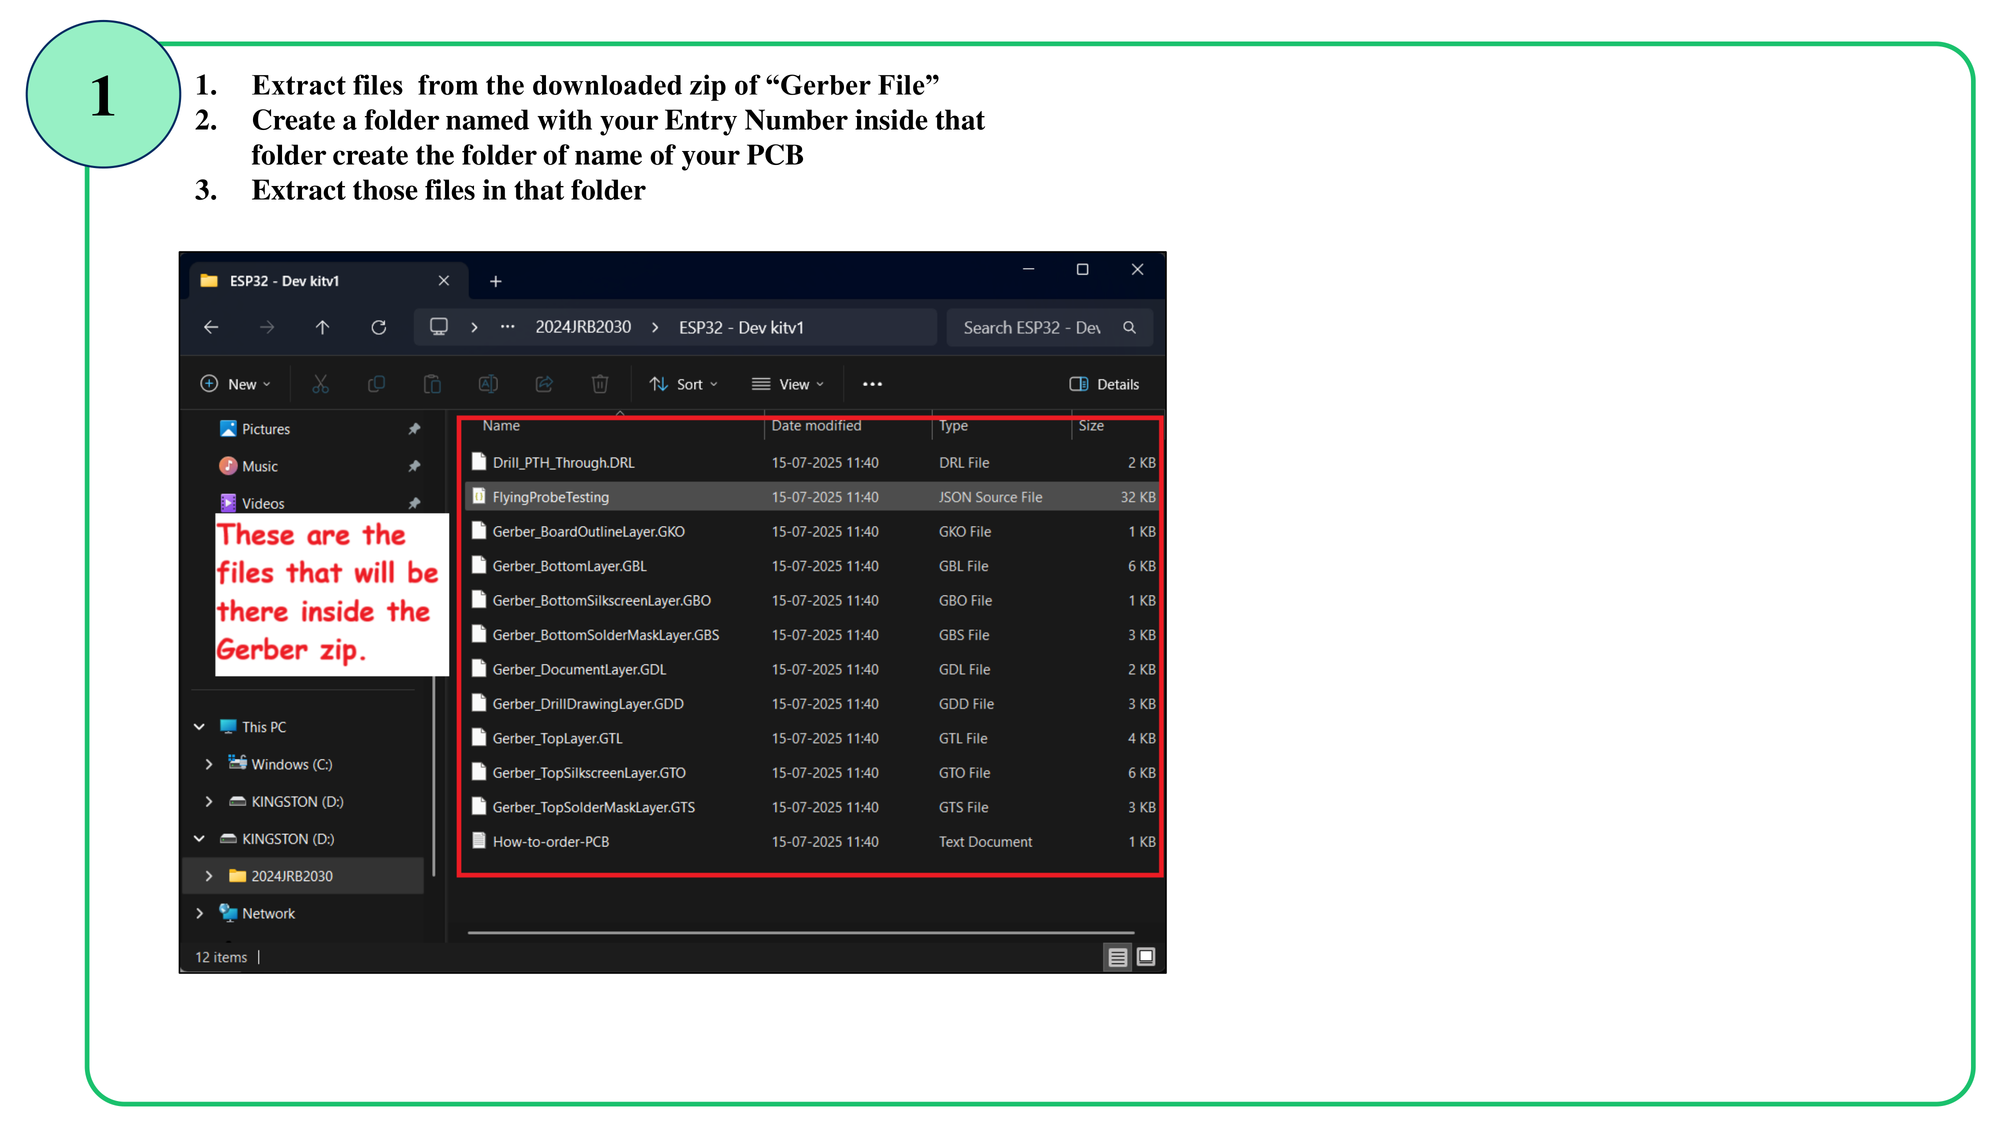Click the horizontal scrollbar of file list
Viewport: 2000px width, 1125px height.
801,933
